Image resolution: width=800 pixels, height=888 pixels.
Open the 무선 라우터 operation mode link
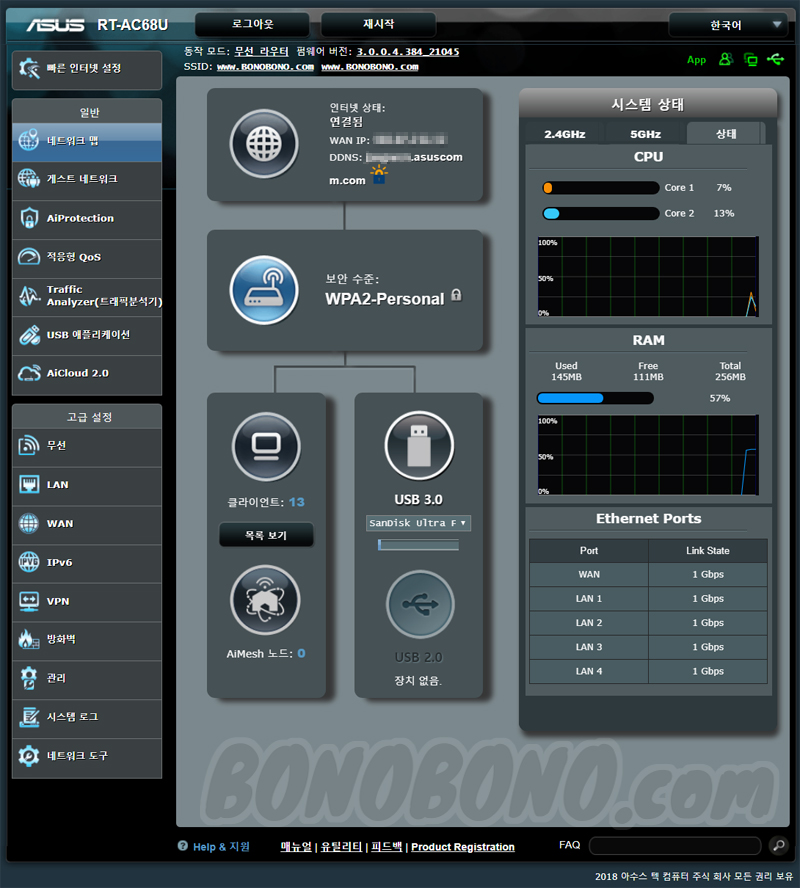[x=261, y=52]
